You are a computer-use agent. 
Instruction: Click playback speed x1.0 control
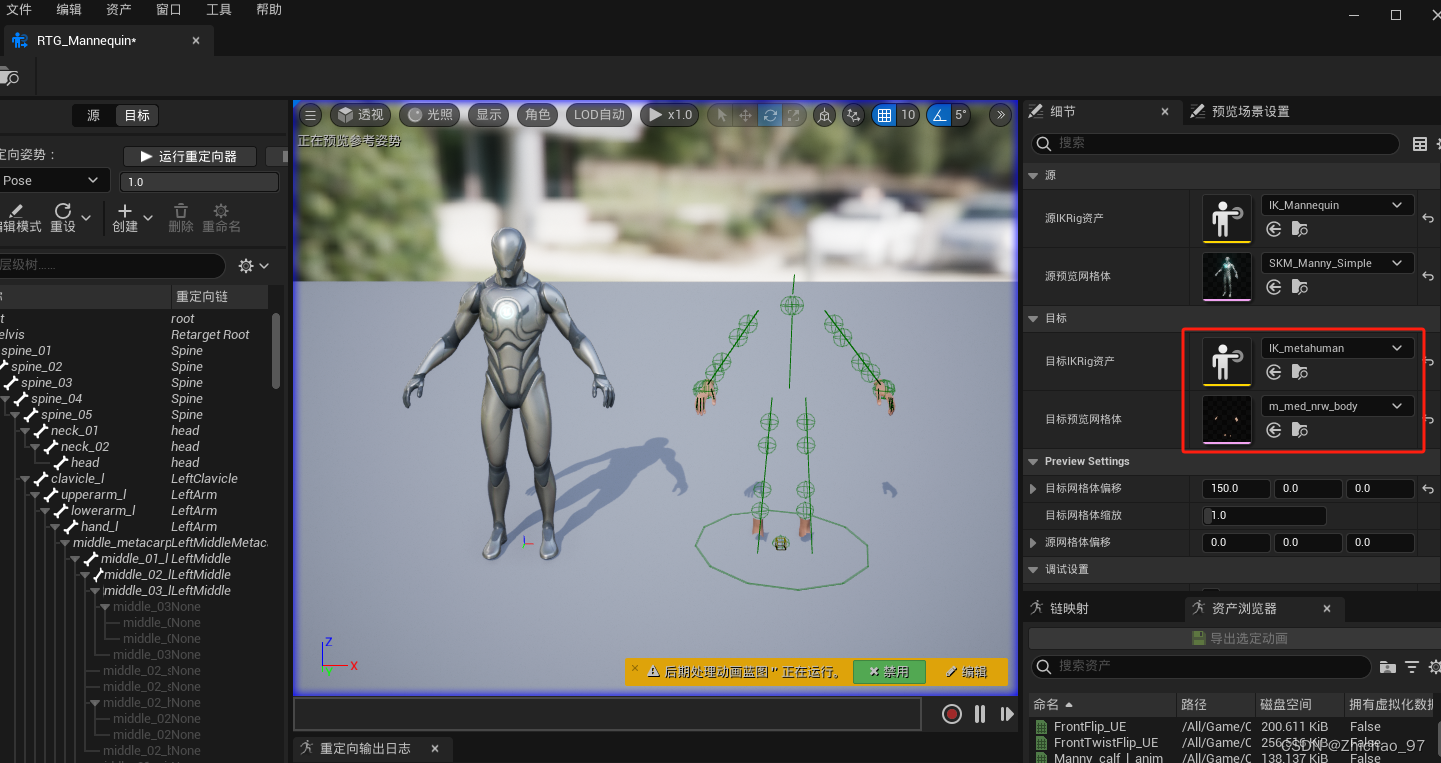pyautogui.click(x=671, y=115)
